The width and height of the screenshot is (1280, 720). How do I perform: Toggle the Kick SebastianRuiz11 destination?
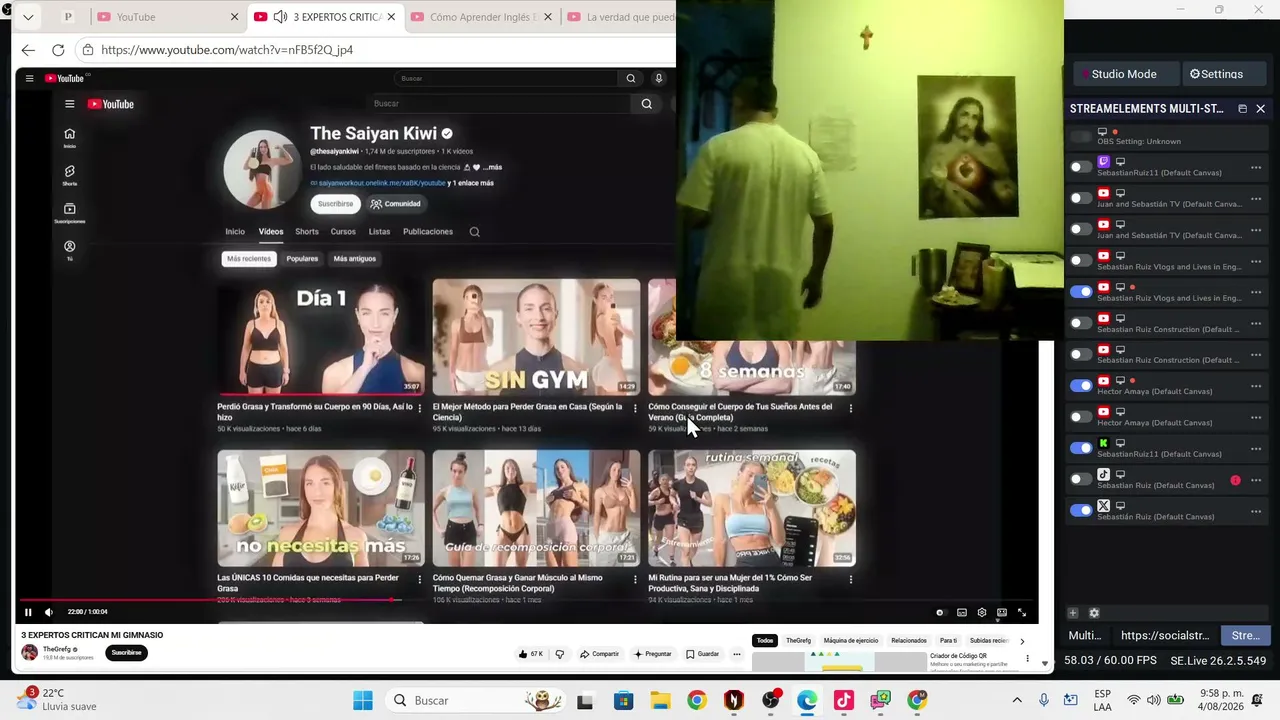[1081, 448]
